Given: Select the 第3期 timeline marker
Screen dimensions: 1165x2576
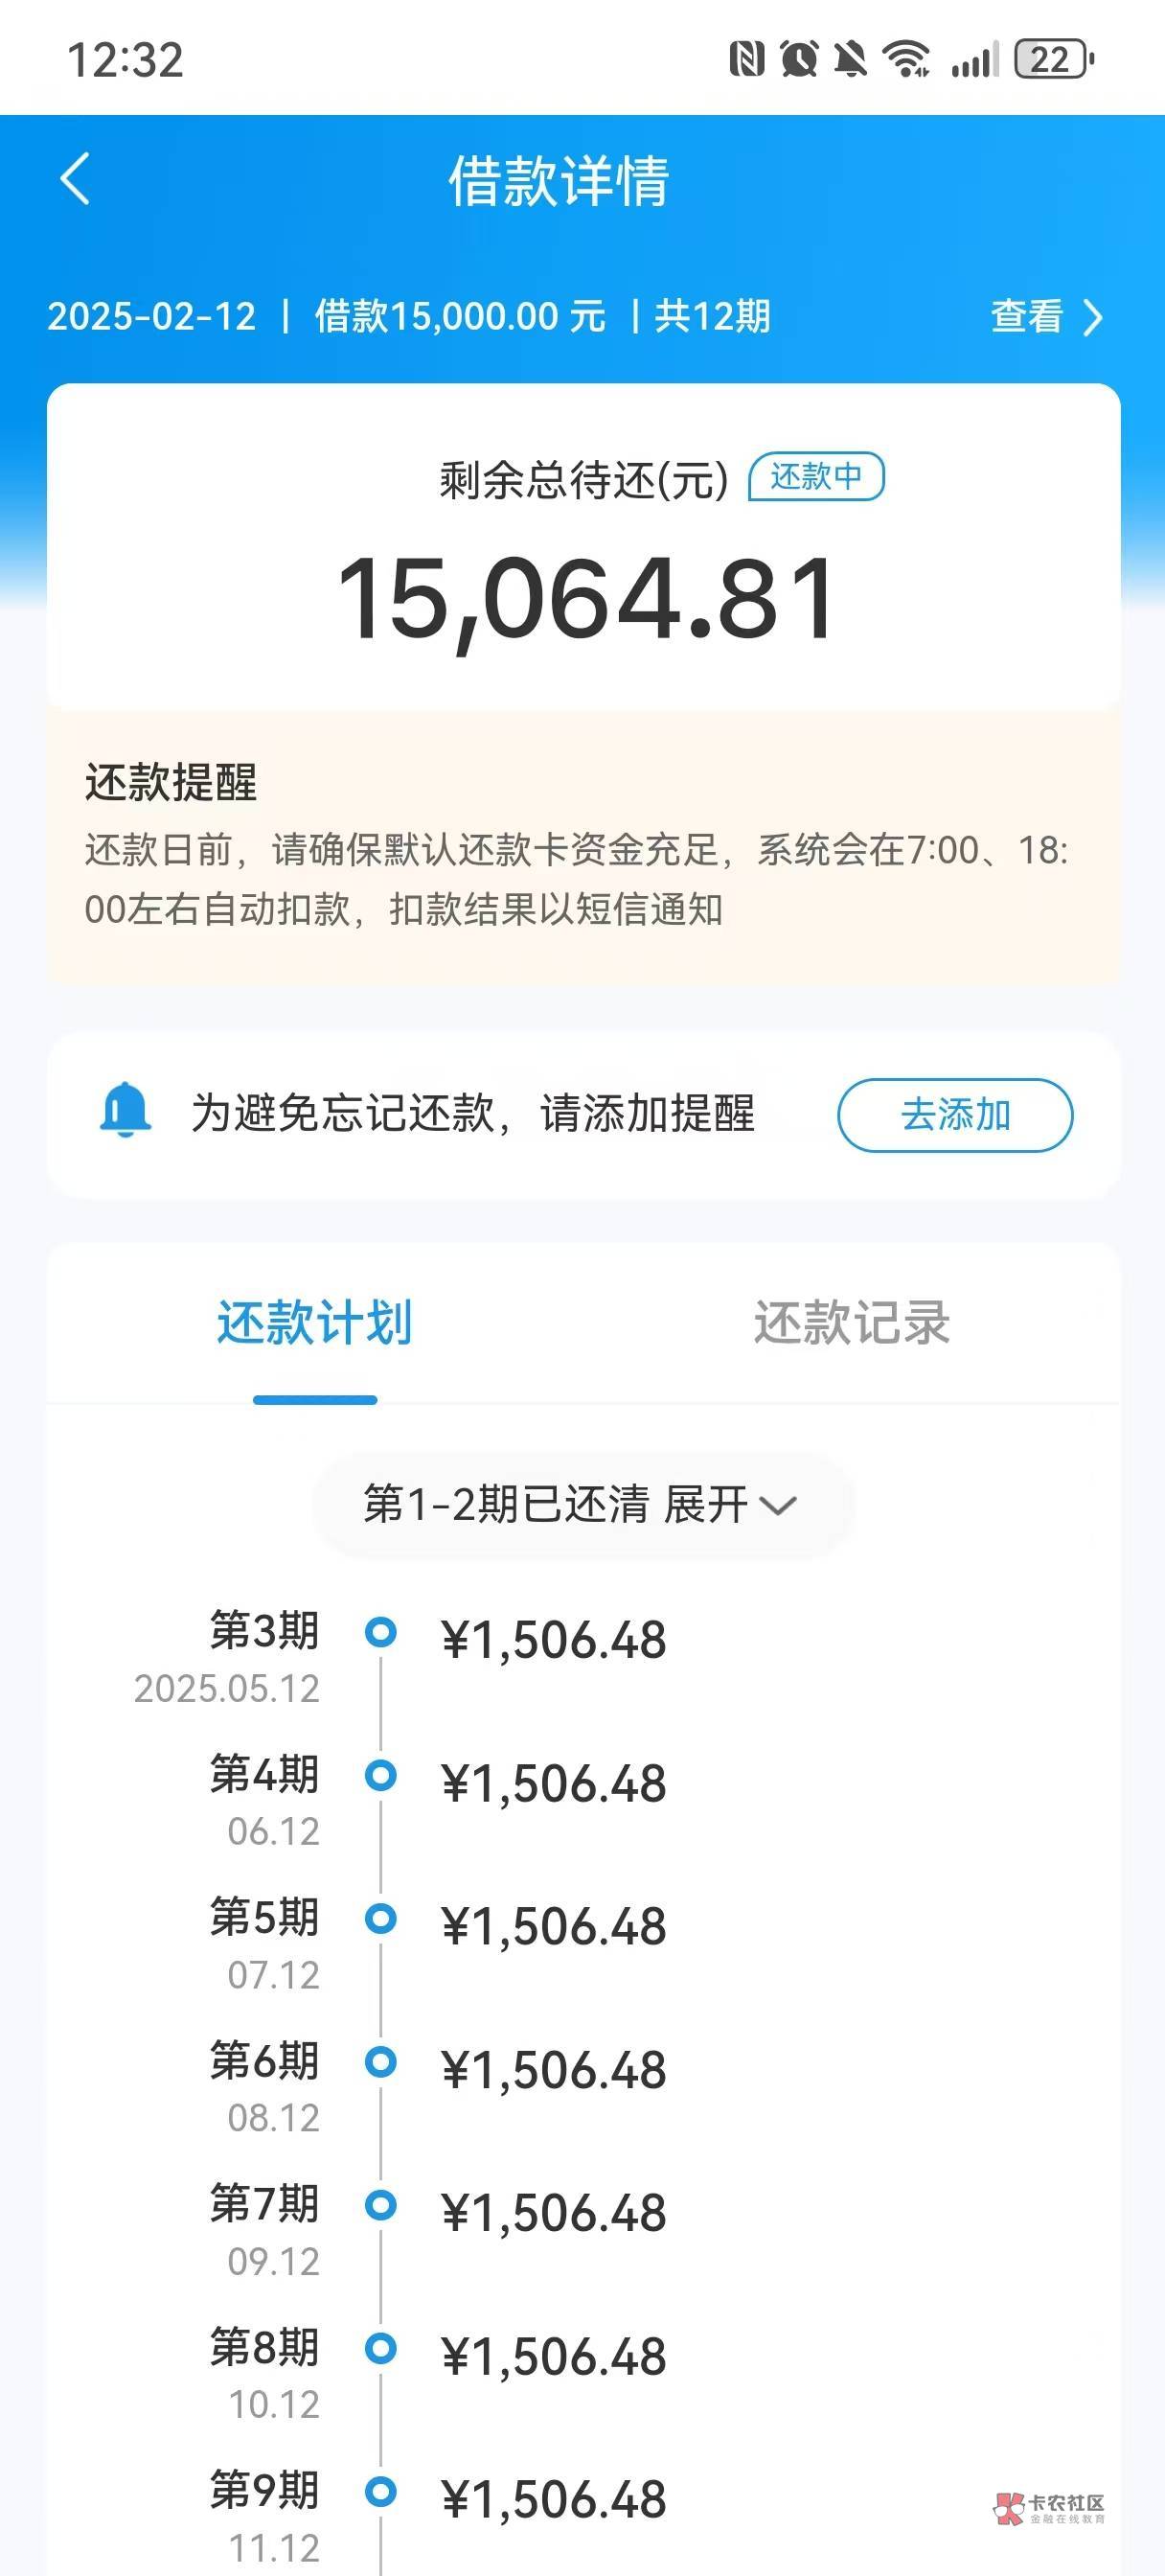Looking at the screenshot, I should [x=380, y=1632].
